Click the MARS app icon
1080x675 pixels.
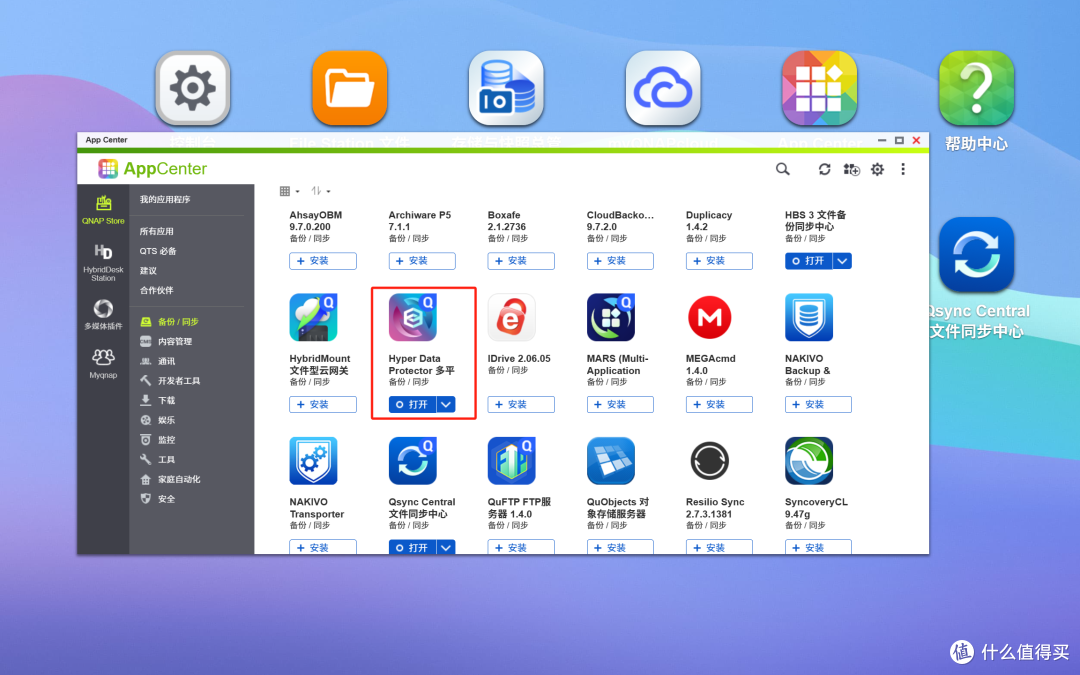[611, 318]
